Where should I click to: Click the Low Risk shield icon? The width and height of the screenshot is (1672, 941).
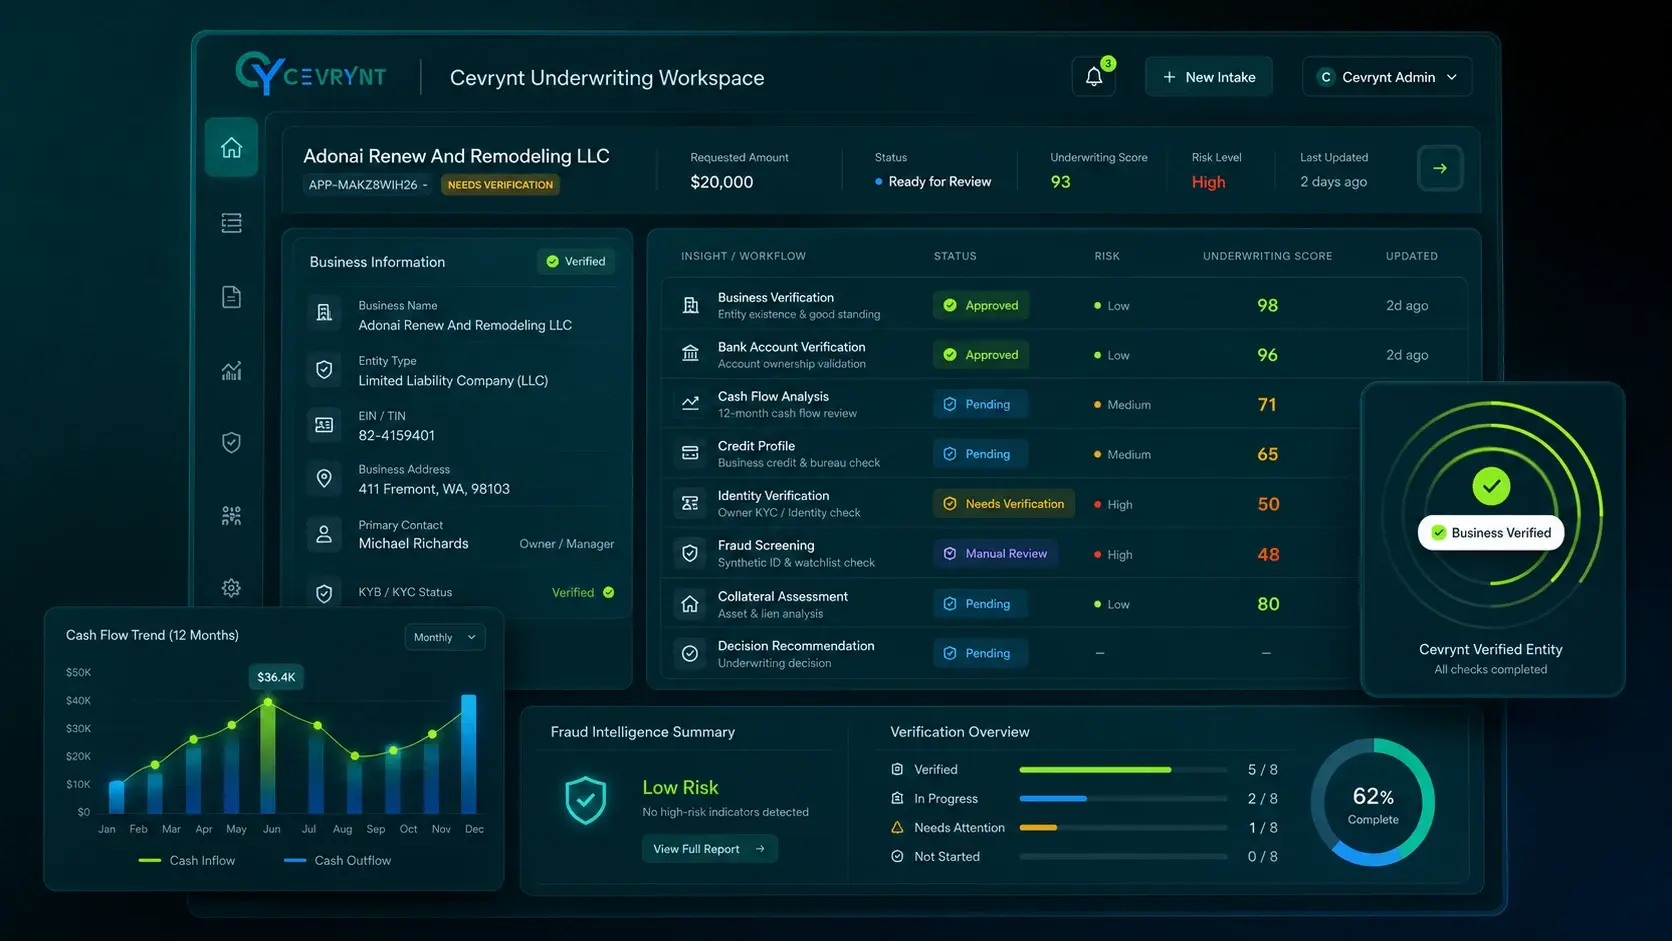(x=586, y=800)
